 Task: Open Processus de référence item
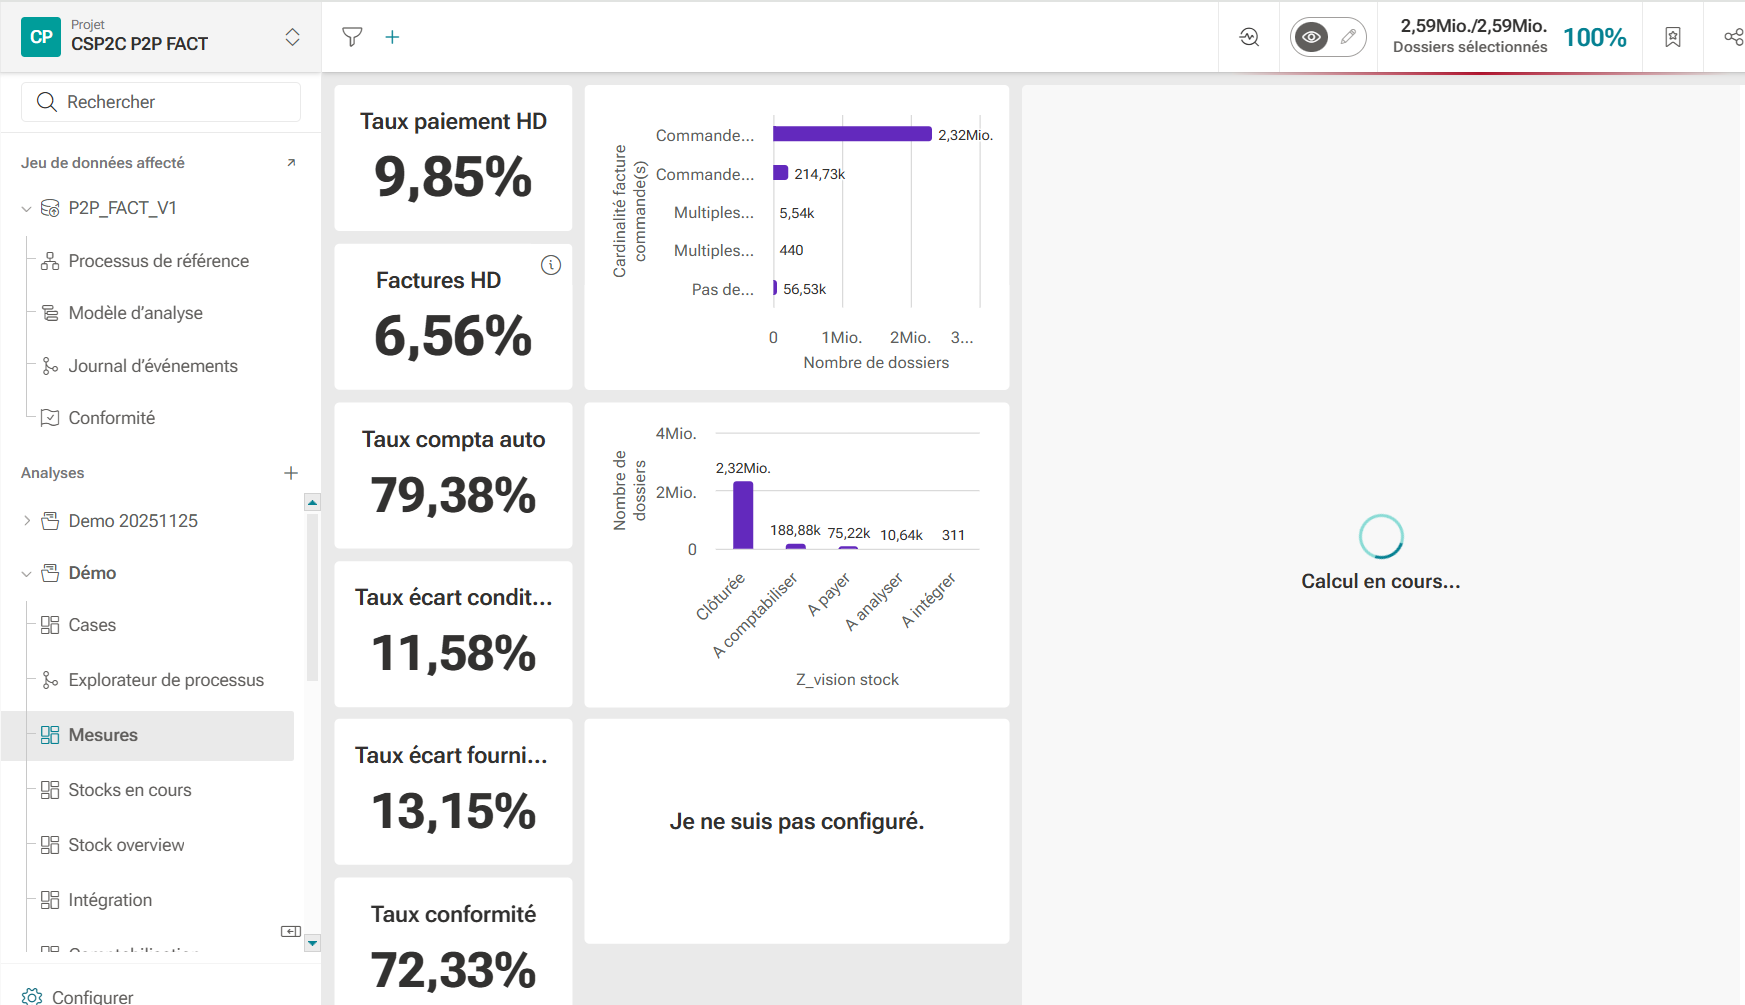point(158,261)
